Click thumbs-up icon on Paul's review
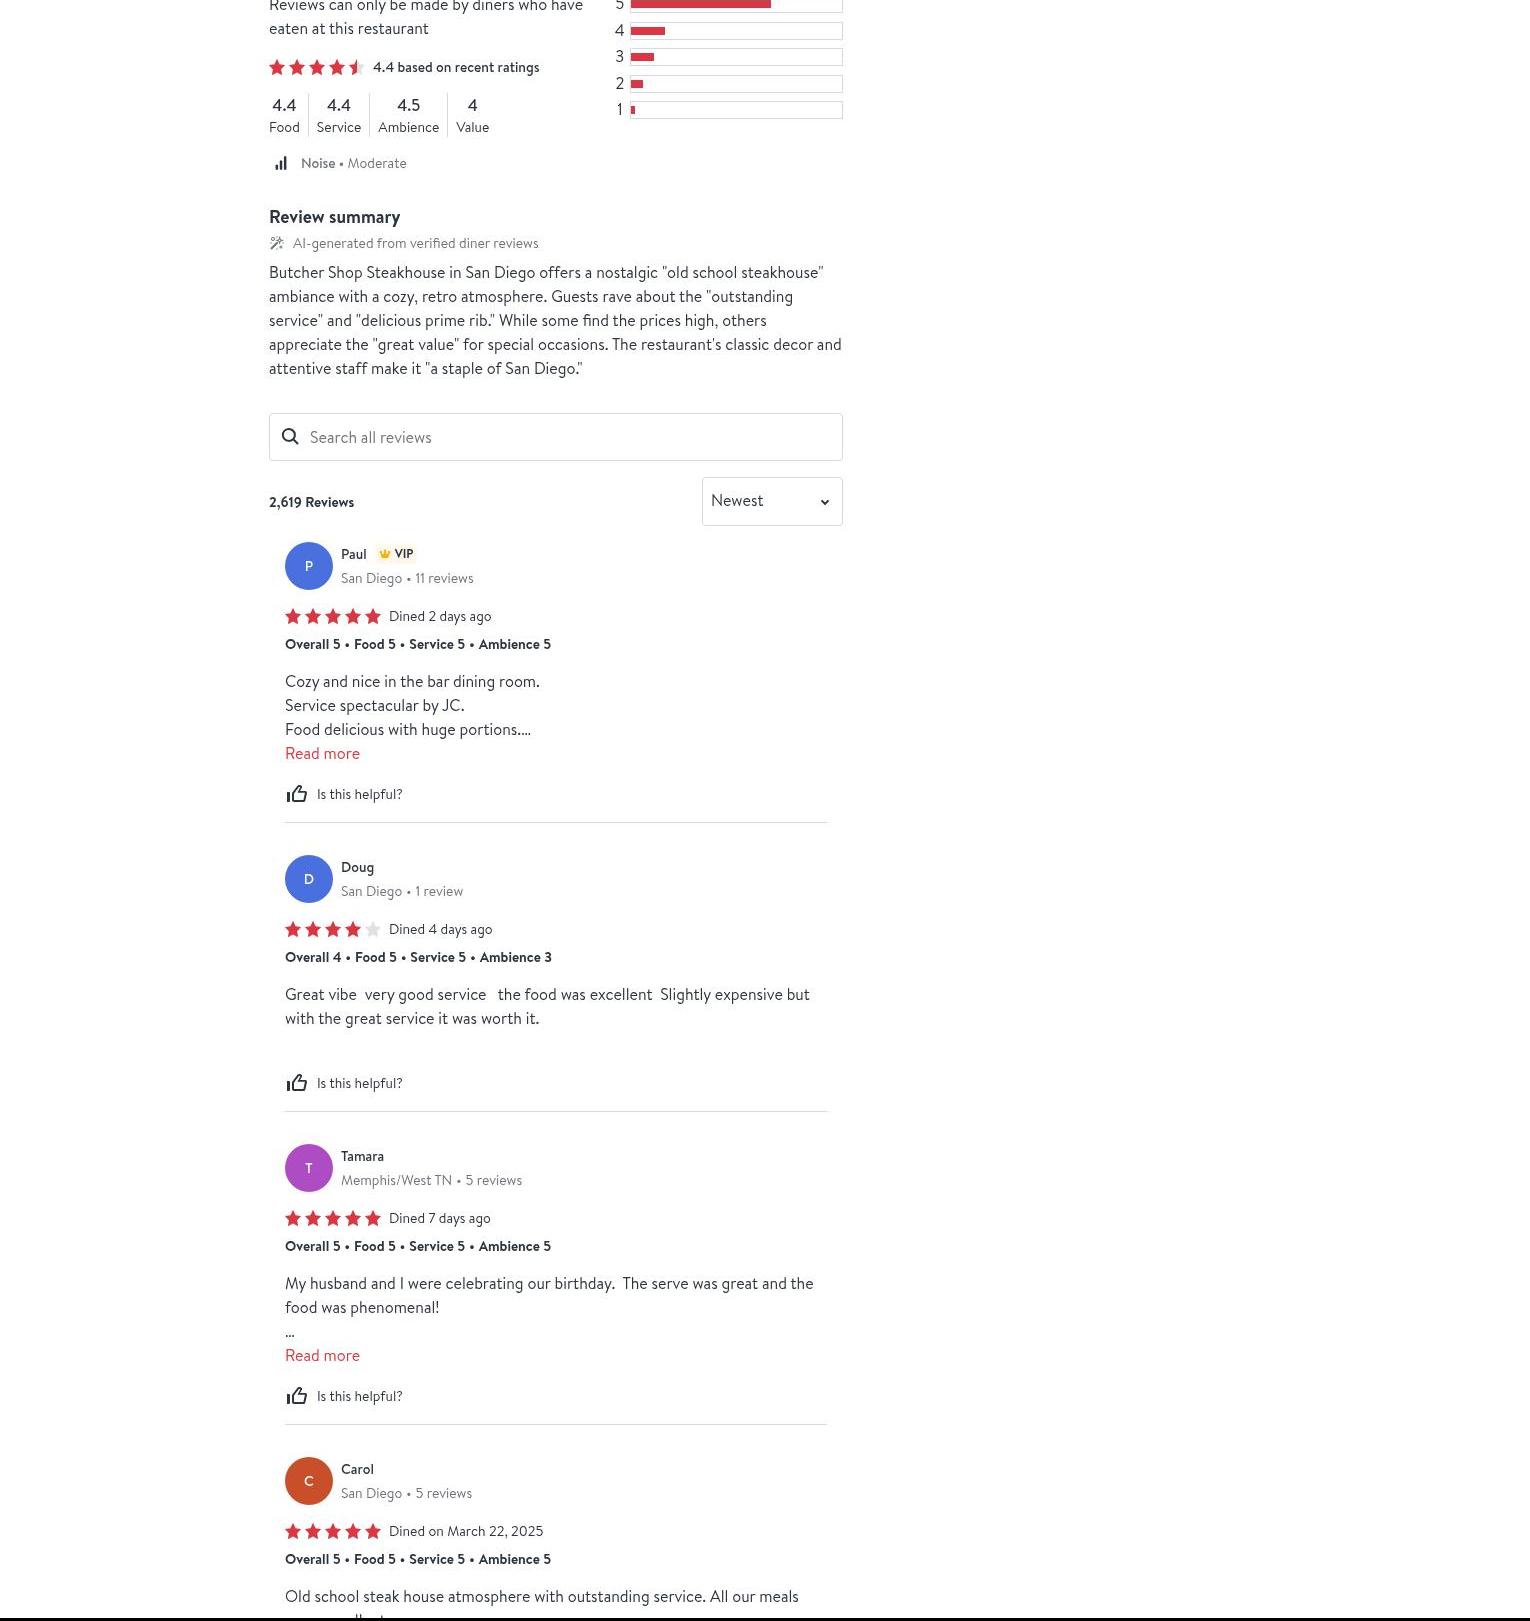Viewport: 1530px width, 1621px height. (x=297, y=794)
